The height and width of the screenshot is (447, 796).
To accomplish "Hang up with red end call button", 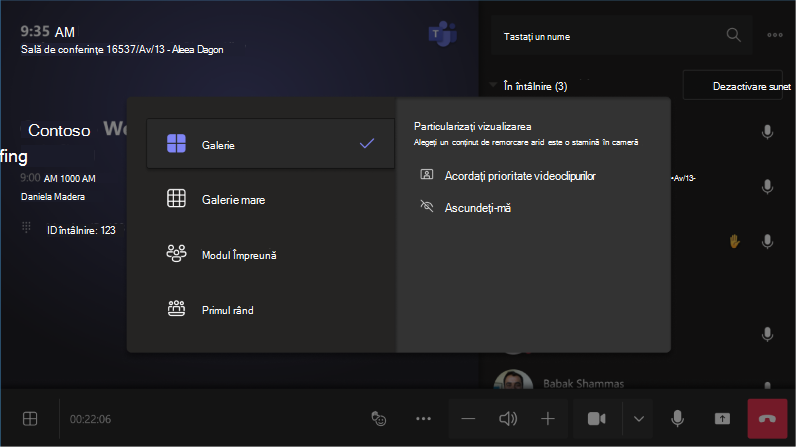I will tap(767, 419).
